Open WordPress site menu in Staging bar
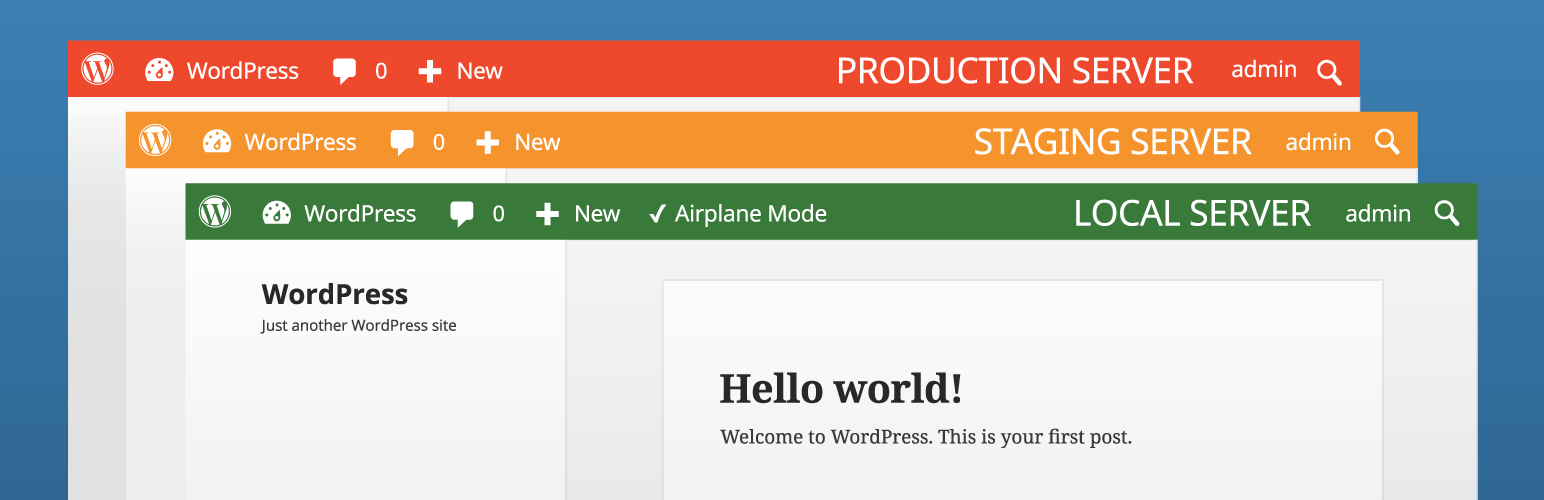Image resolution: width=1544 pixels, height=500 pixels. click(301, 142)
